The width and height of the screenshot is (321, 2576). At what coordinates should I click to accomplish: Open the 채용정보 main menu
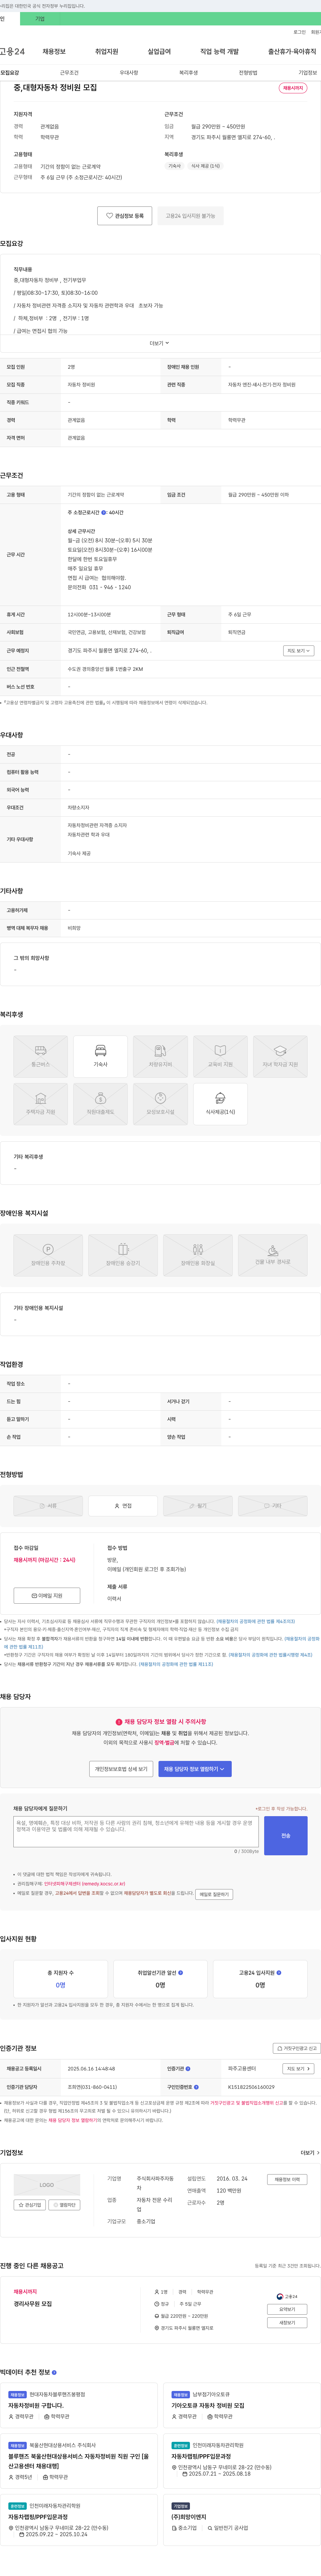[54, 51]
